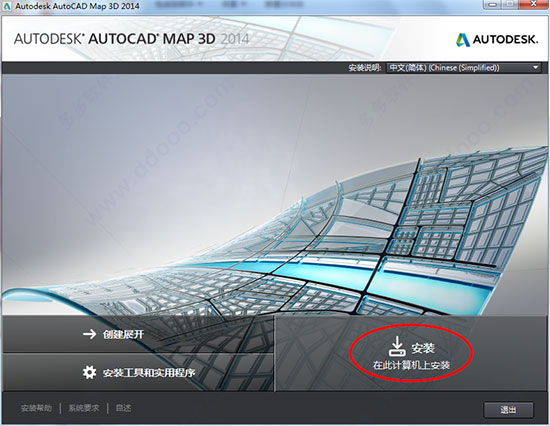Click 在此计算机上安装 install button
Image resolution: width=550 pixels, height=426 pixels.
pyautogui.click(x=411, y=353)
